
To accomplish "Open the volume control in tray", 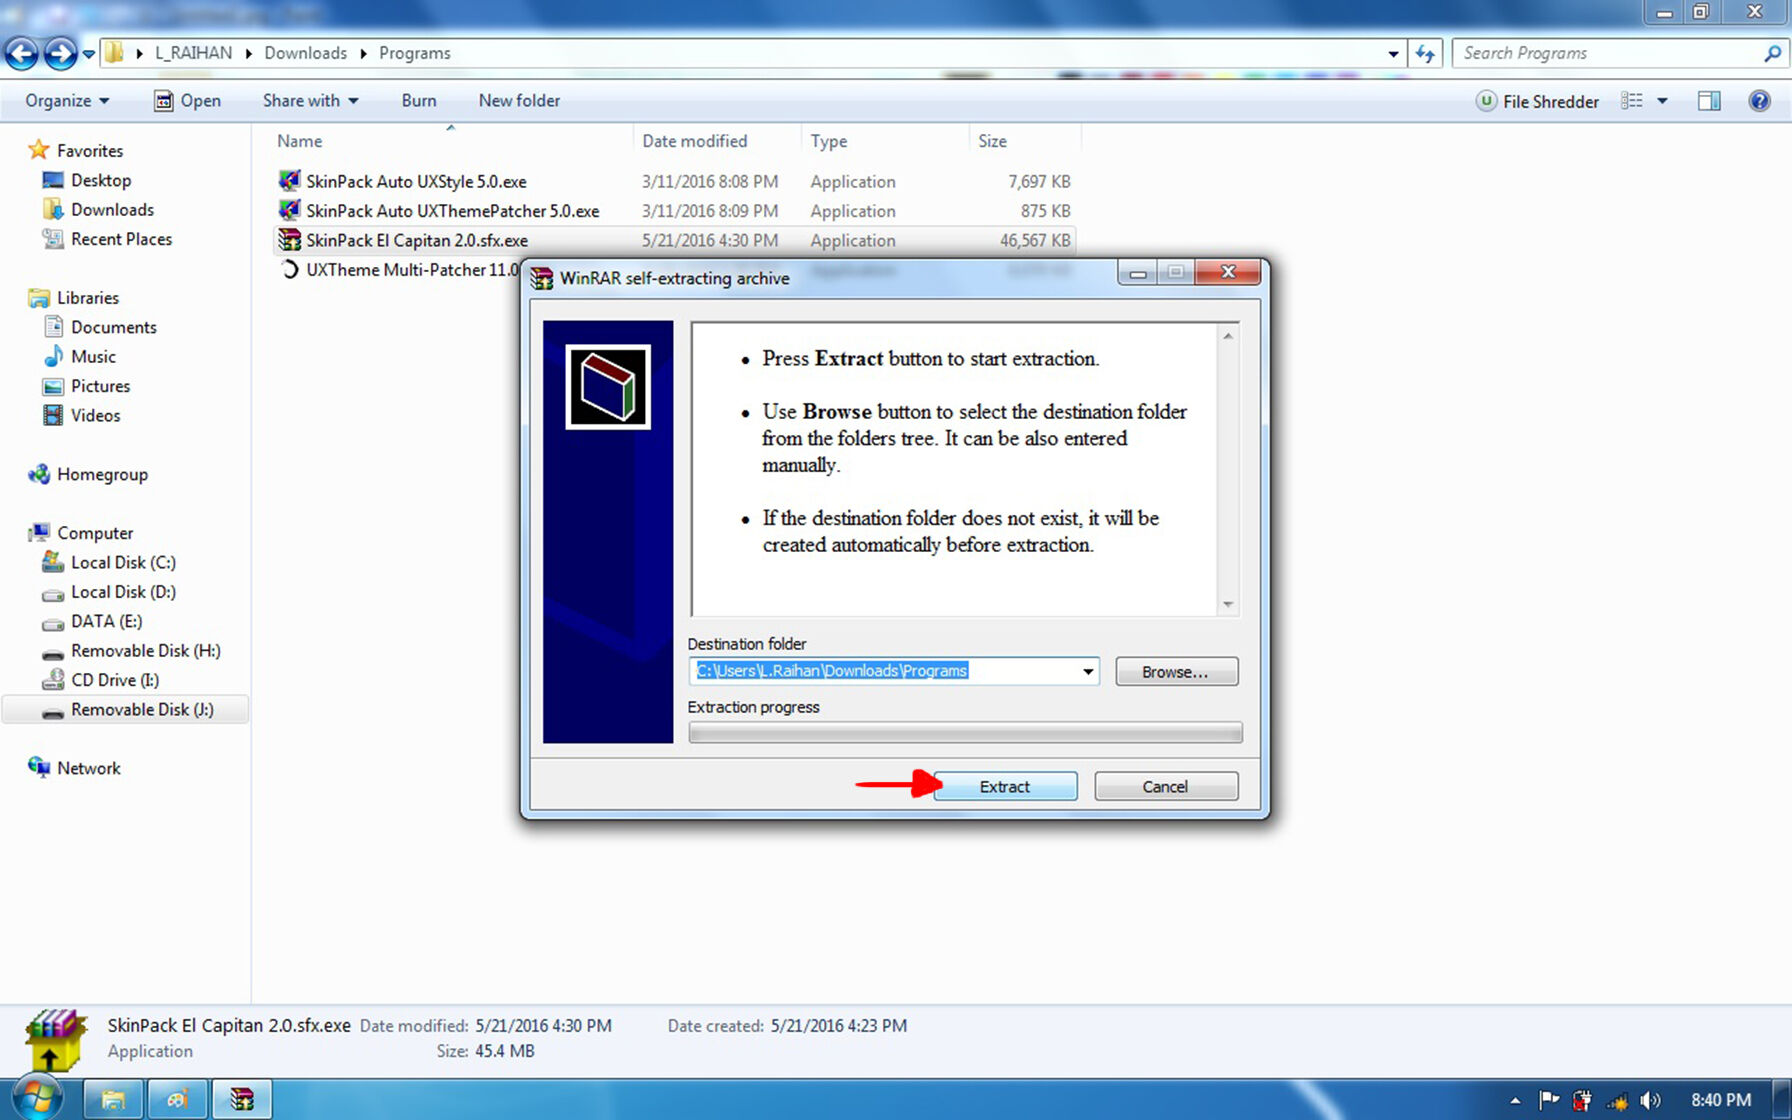I will (1650, 1100).
